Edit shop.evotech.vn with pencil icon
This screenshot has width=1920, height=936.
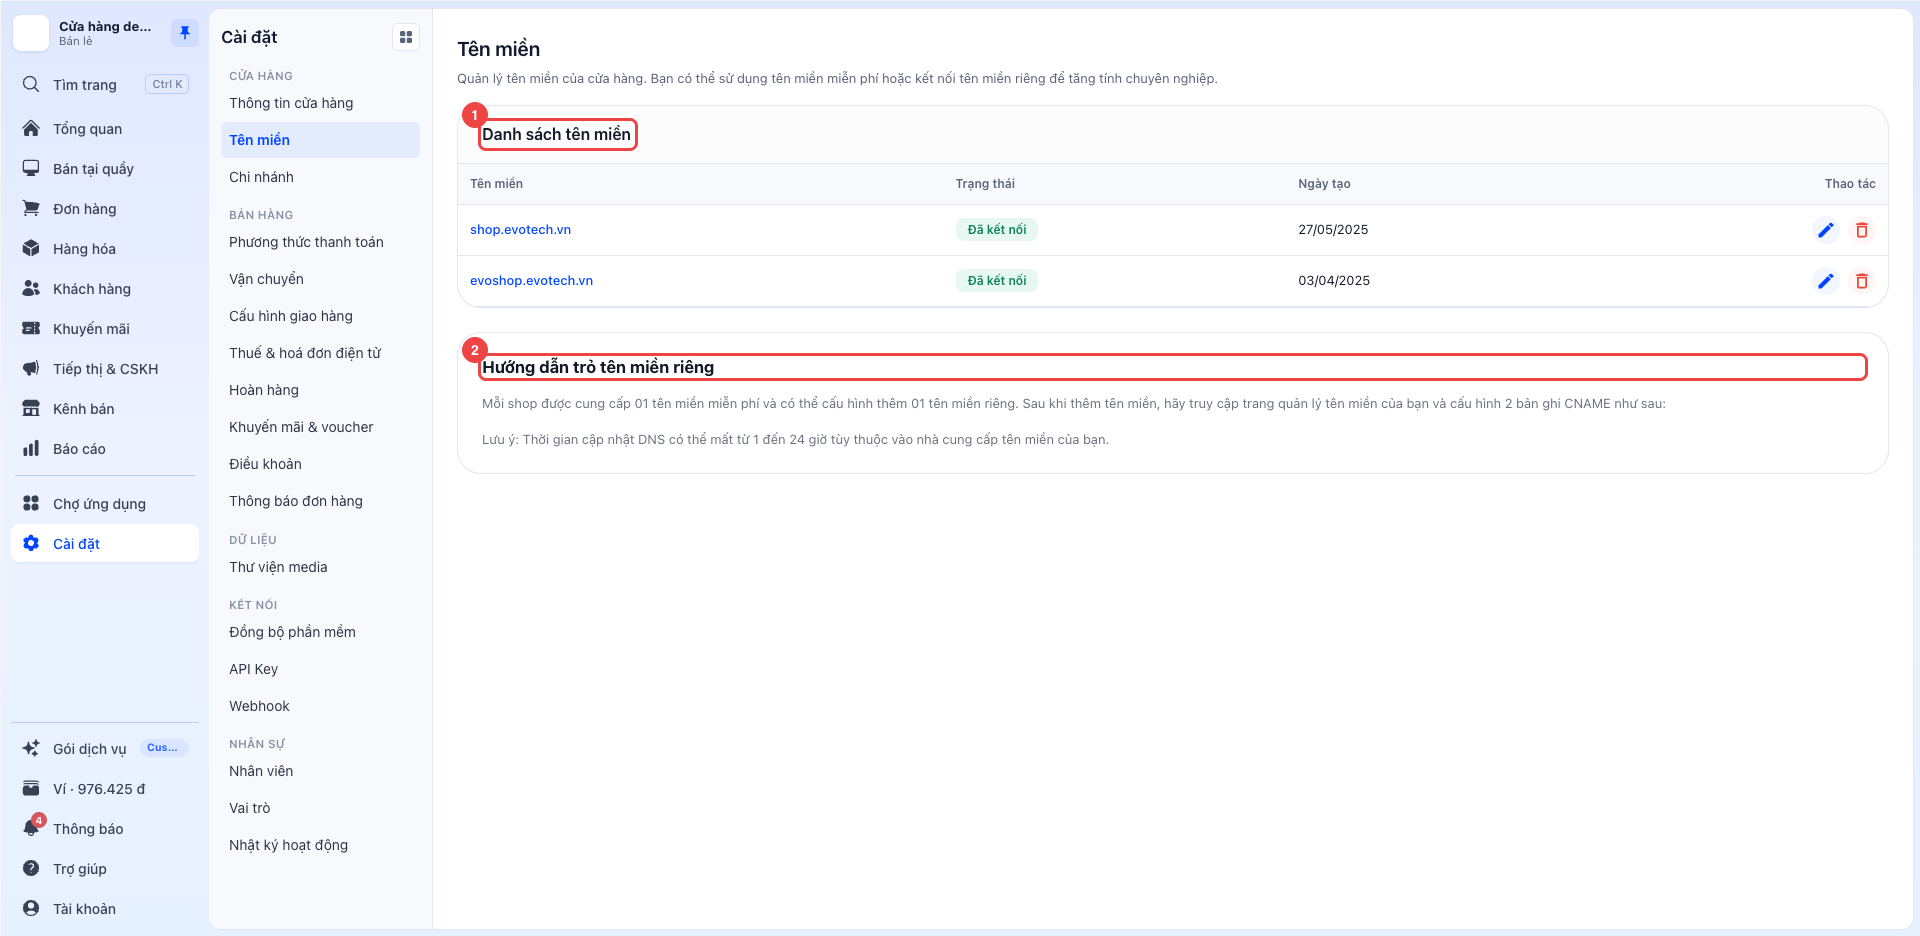tap(1825, 230)
